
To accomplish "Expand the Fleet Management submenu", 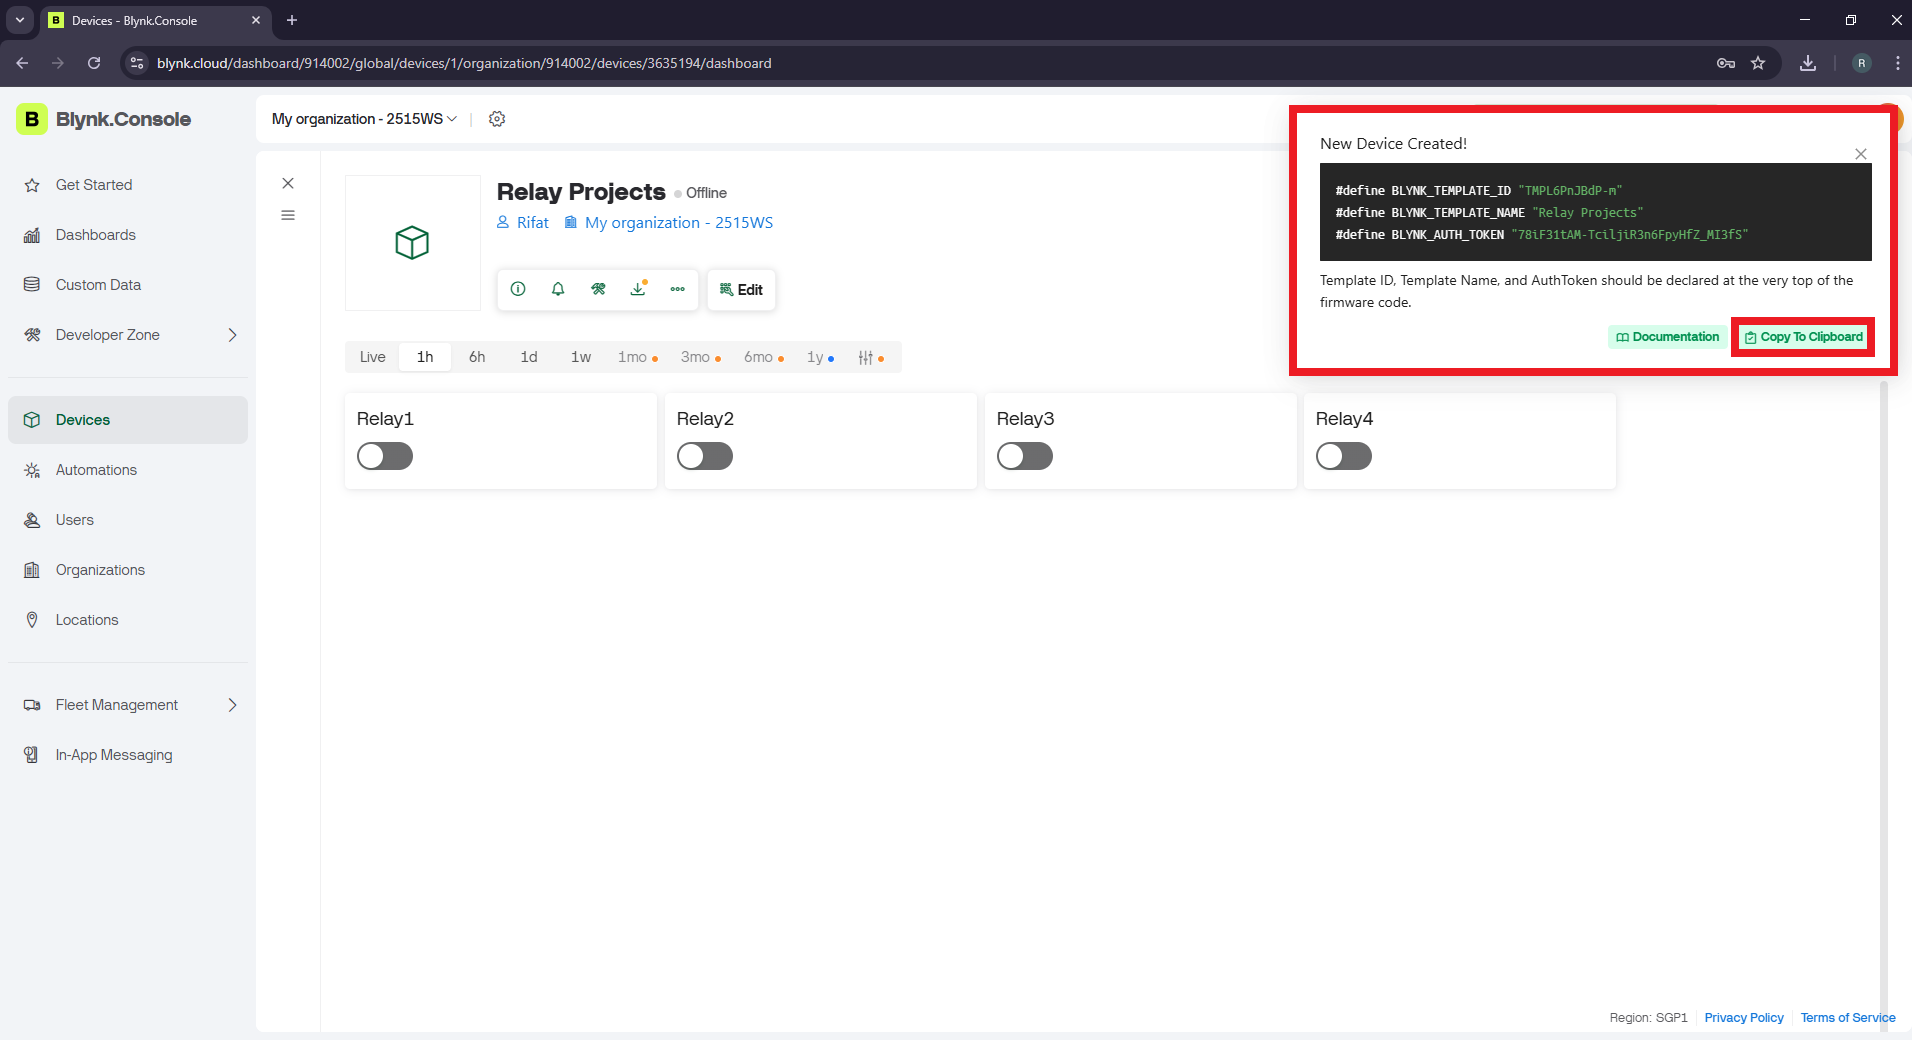I will (232, 705).
